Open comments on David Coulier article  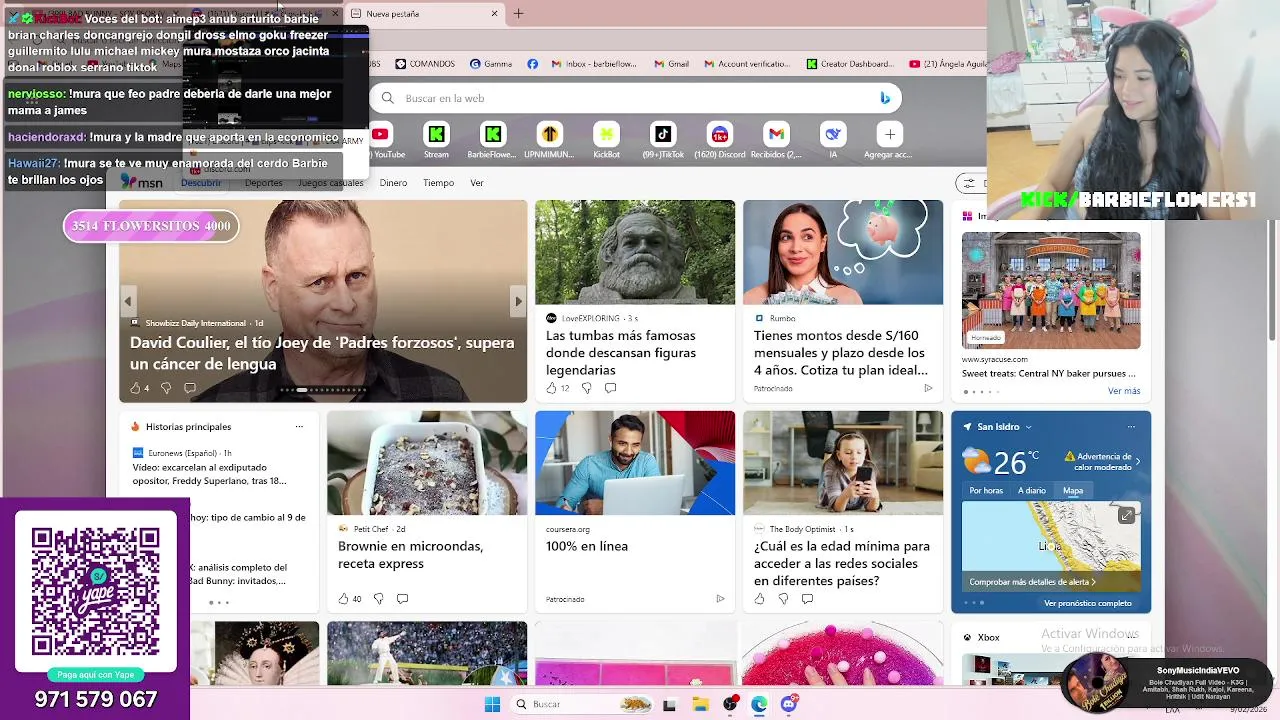190,388
